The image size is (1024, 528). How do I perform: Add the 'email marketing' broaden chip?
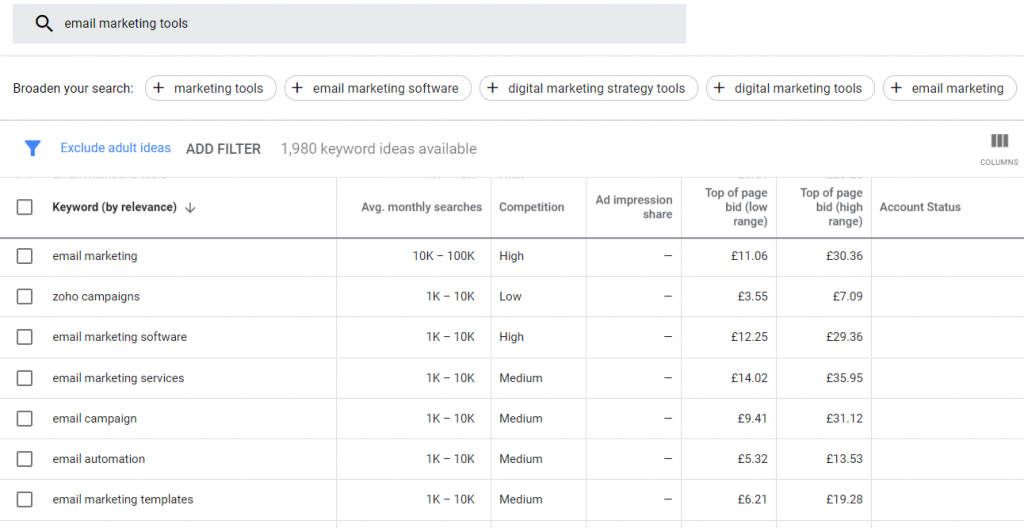tap(950, 88)
